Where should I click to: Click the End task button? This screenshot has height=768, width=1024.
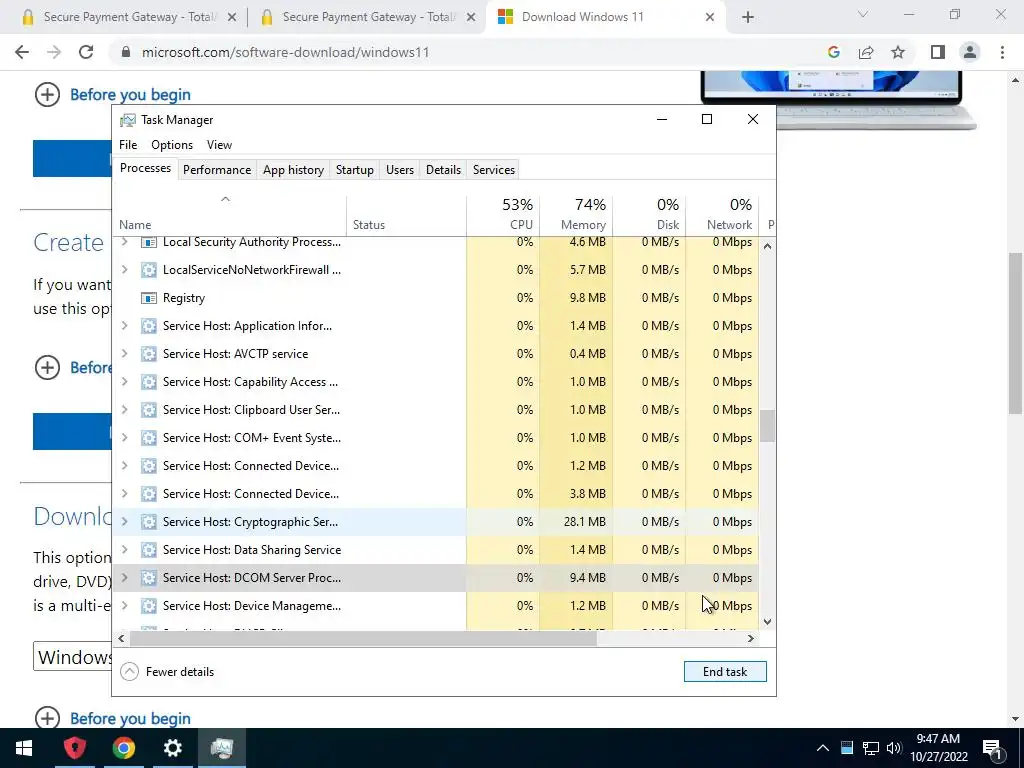[x=725, y=671]
